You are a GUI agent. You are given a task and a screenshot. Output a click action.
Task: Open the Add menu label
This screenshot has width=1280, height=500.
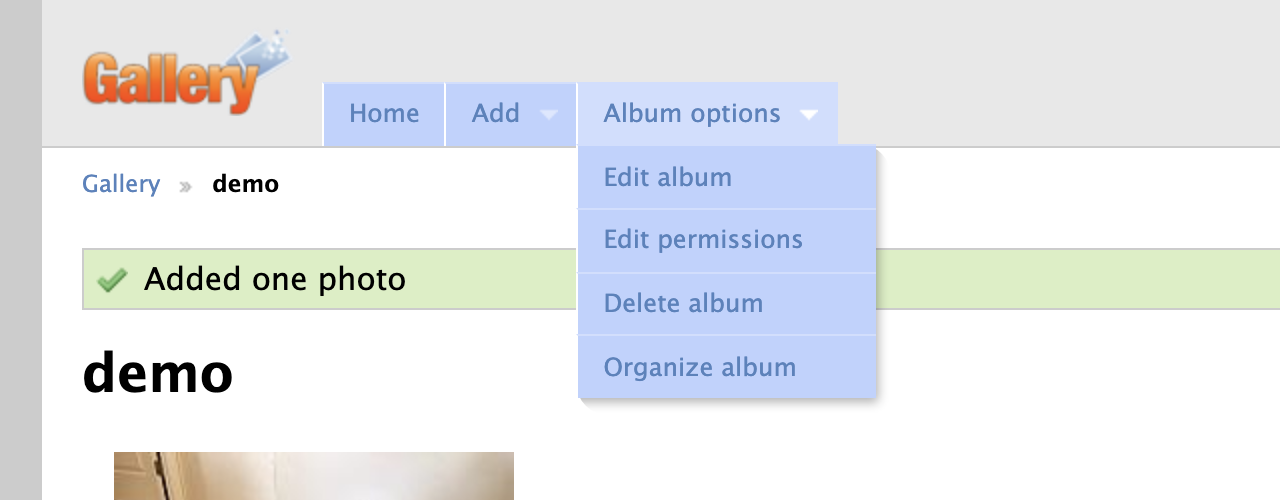tap(496, 114)
